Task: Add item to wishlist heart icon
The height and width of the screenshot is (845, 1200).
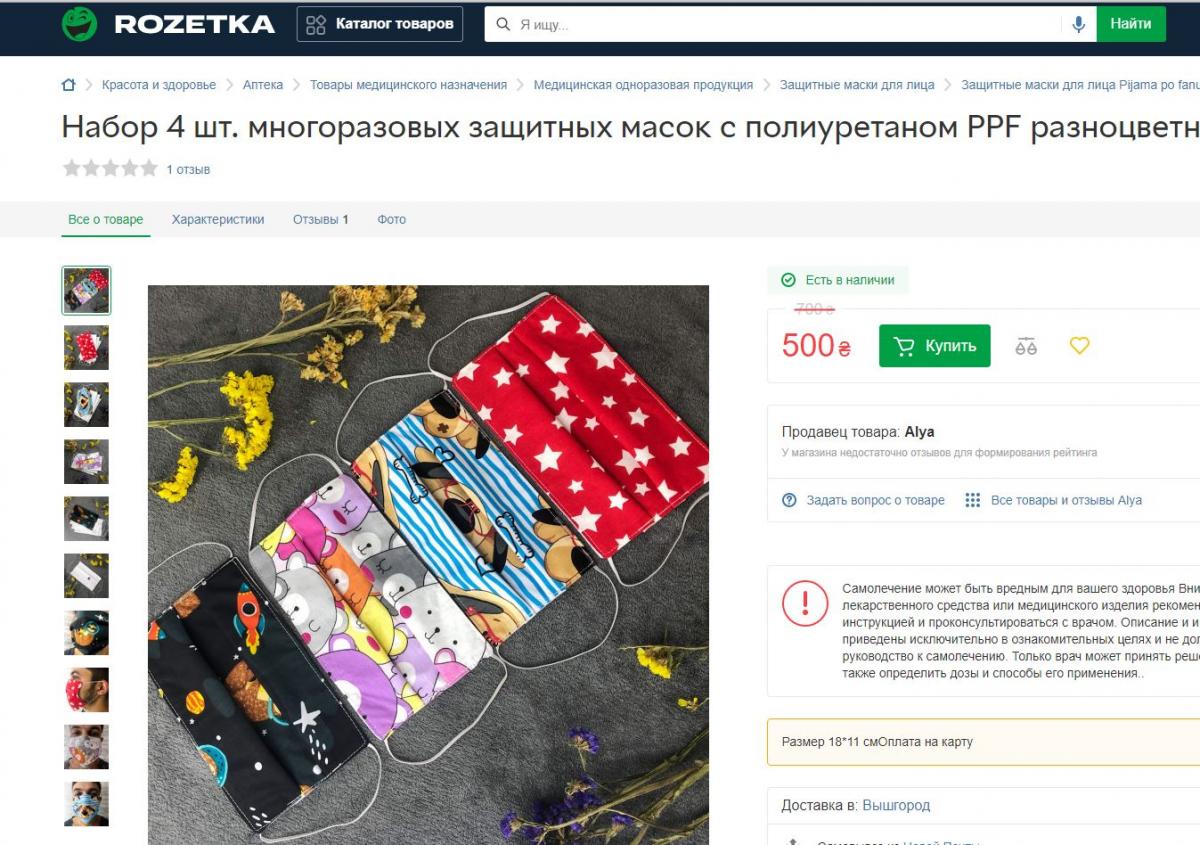Action: point(1079,346)
